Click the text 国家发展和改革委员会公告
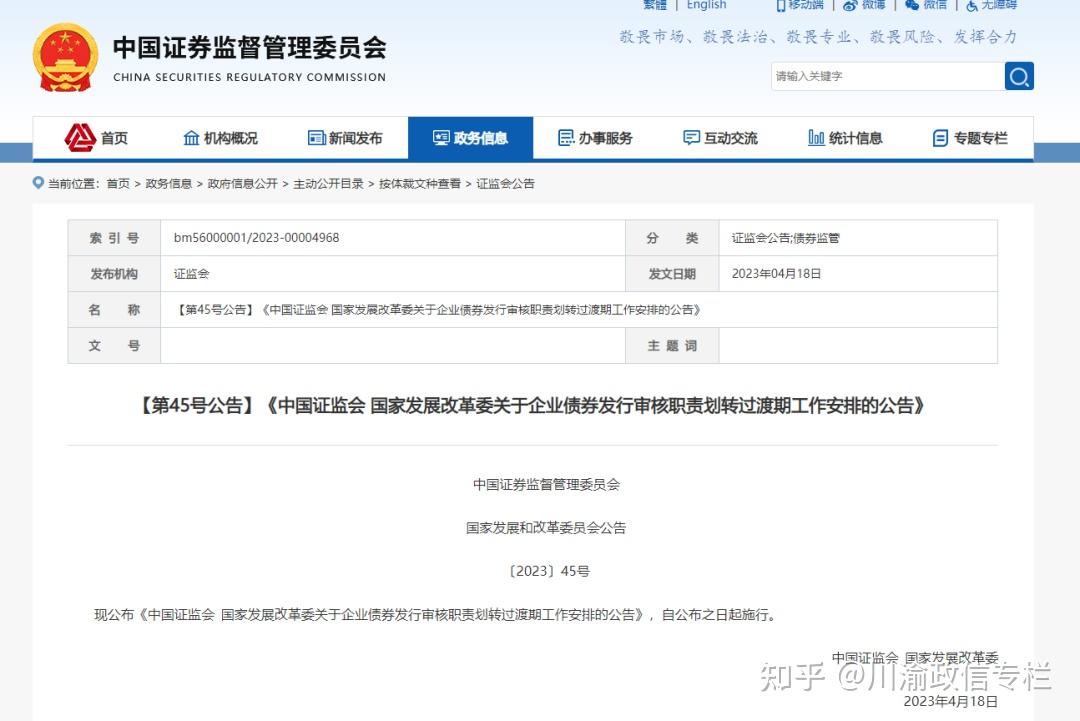This screenshot has height=721, width=1080. tap(546, 528)
